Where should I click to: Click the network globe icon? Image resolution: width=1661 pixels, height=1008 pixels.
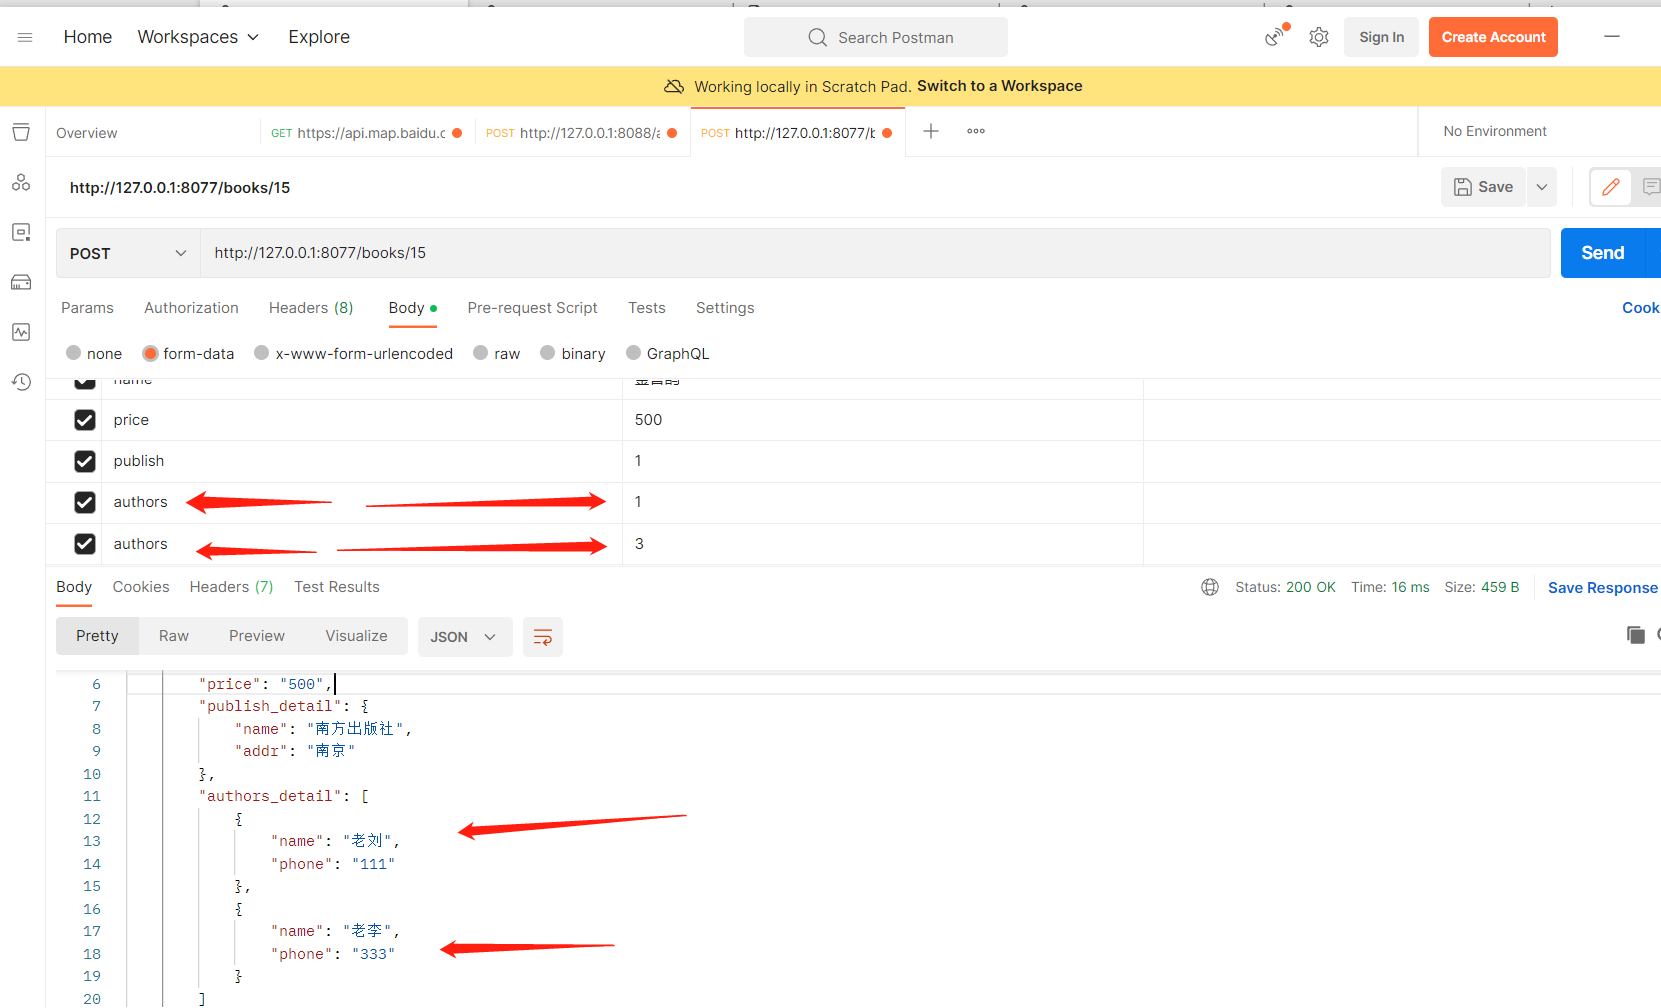pos(1210,587)
